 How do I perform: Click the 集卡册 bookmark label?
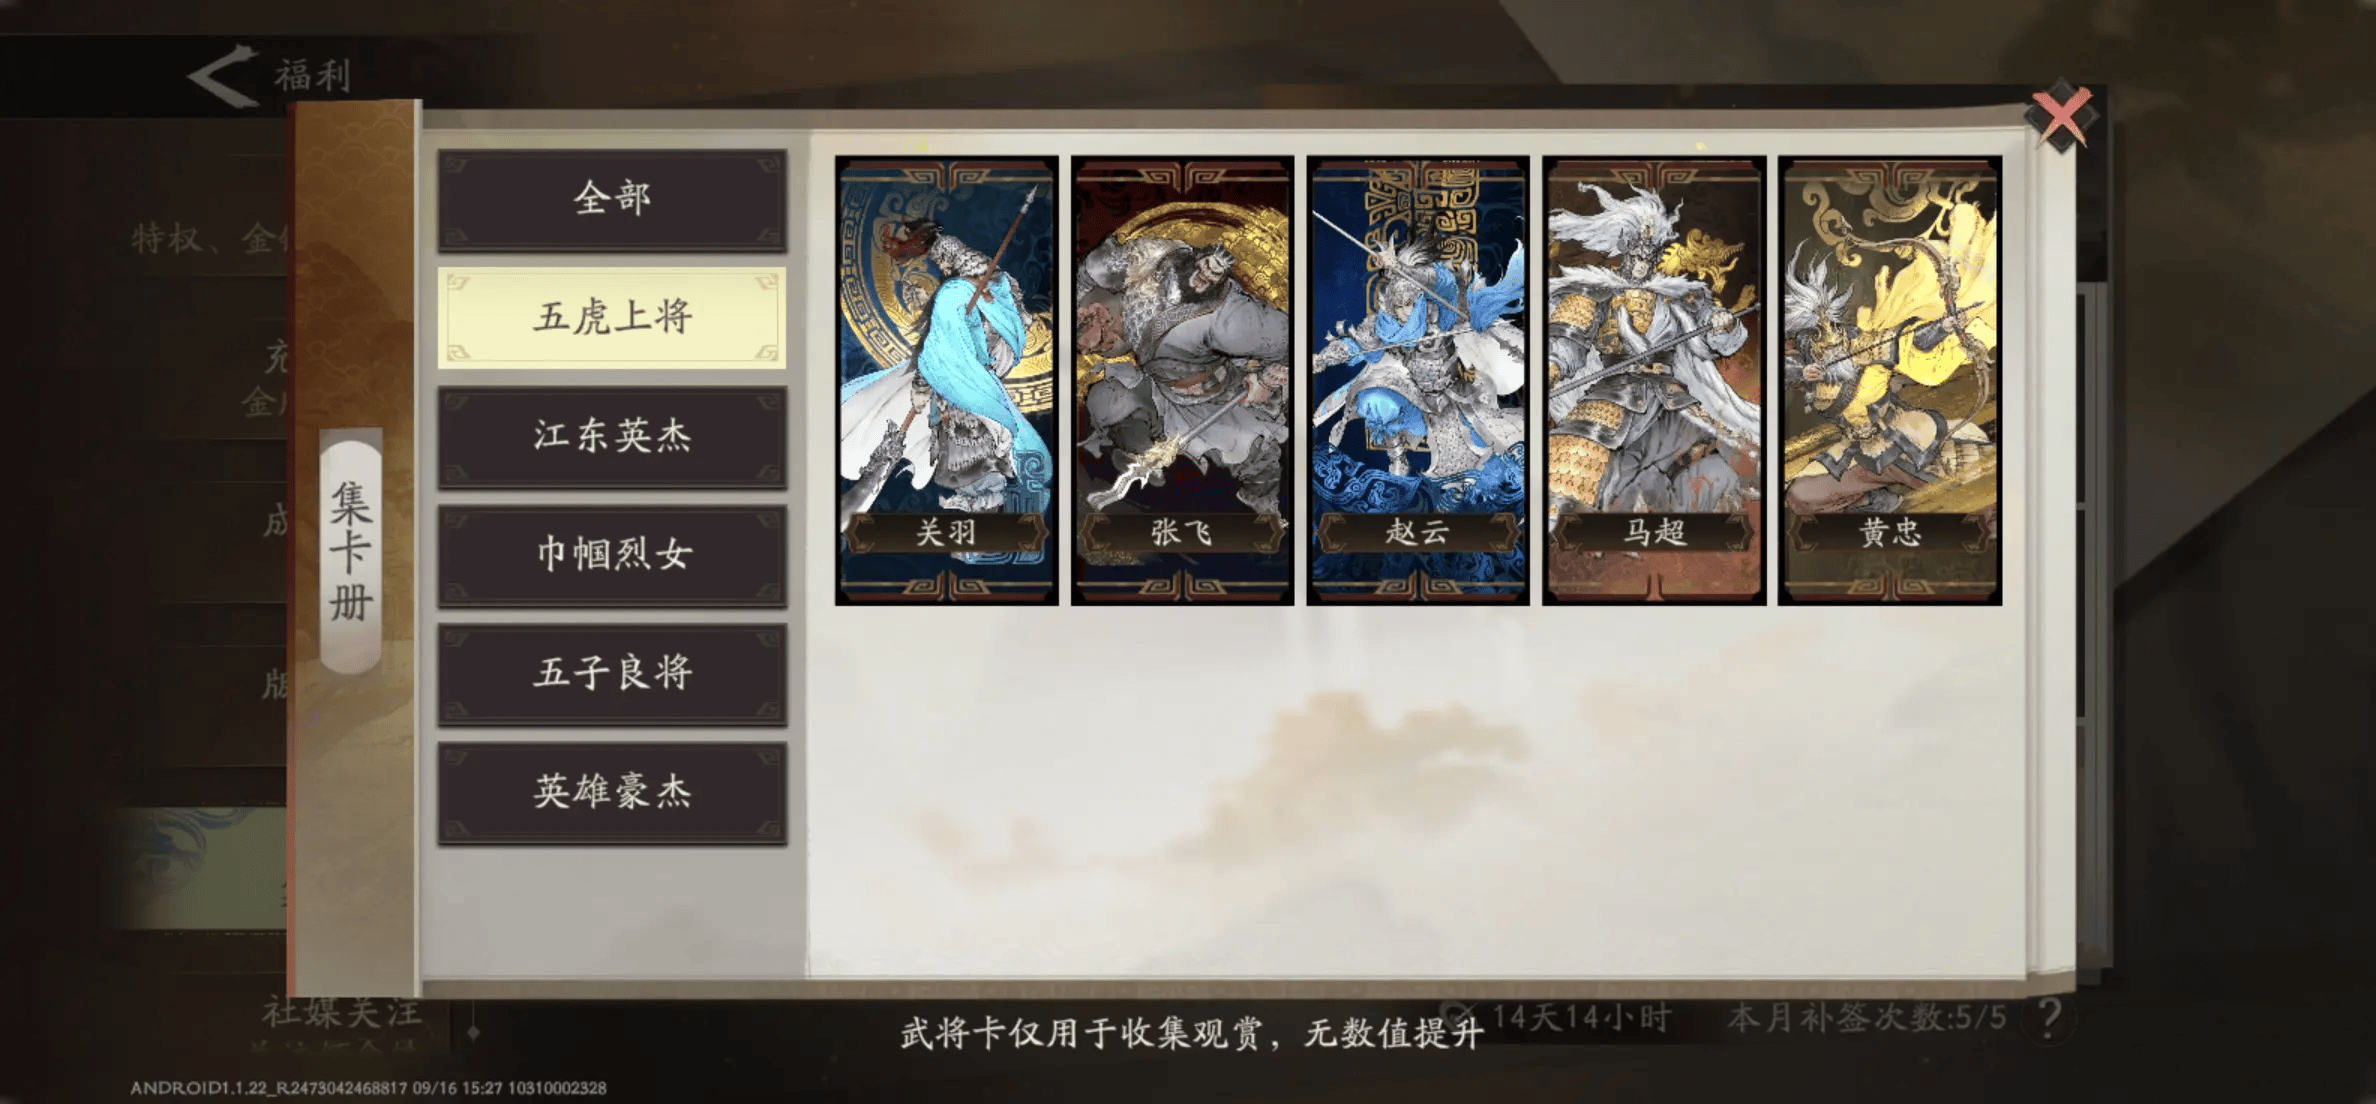pyautogui.click(x=351, y=551)
